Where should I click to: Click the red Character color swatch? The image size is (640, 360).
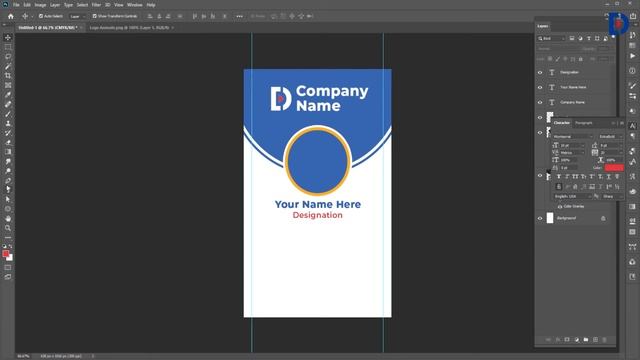pos(614,168)
